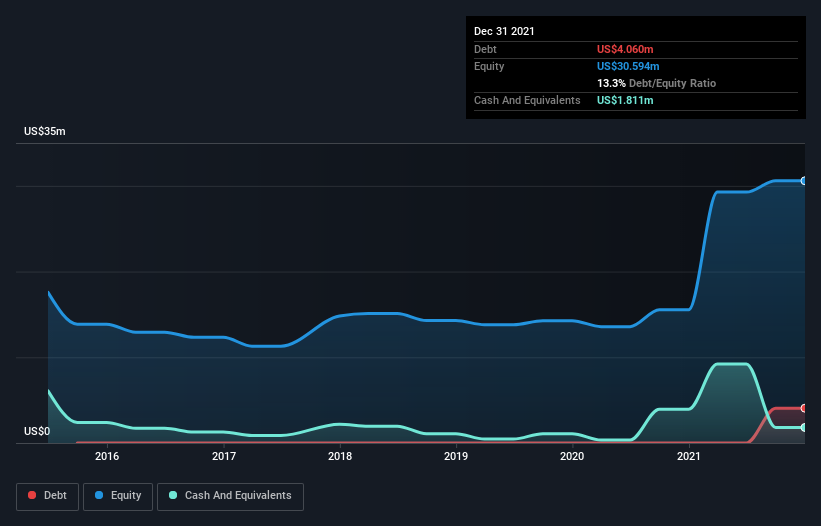Click the Debt label in tooltip
821x526 pixels.
[x=485, y=49]
